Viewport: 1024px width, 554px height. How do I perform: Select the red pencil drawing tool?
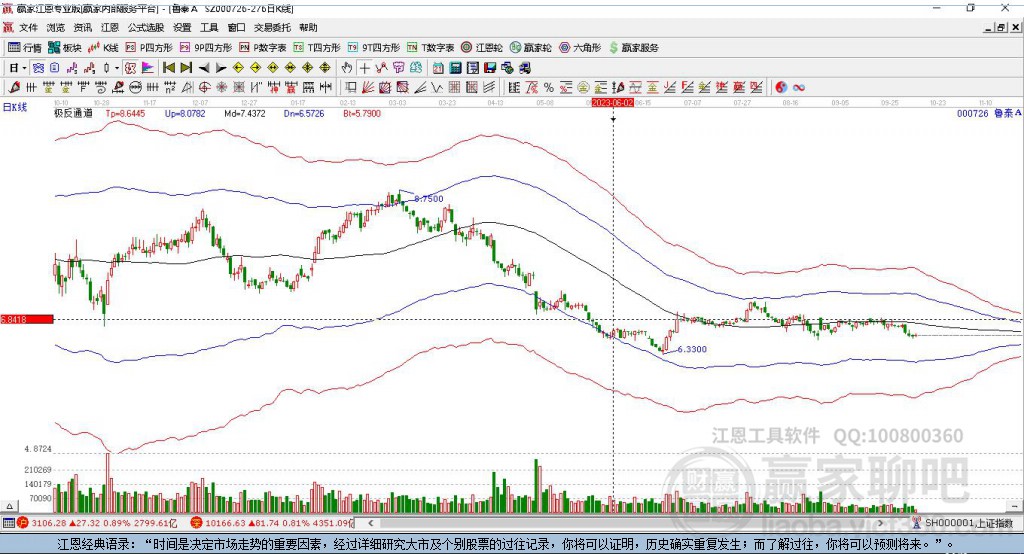tap(14, 88)
